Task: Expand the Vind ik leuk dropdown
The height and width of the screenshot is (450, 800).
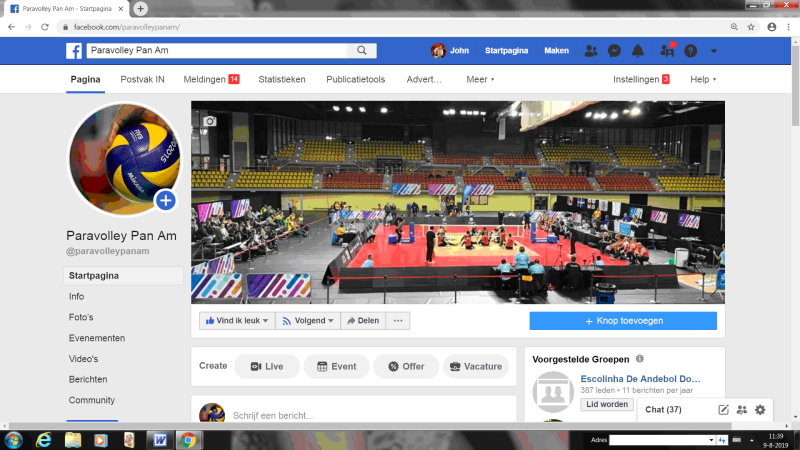Action: [x=265, y=321]
